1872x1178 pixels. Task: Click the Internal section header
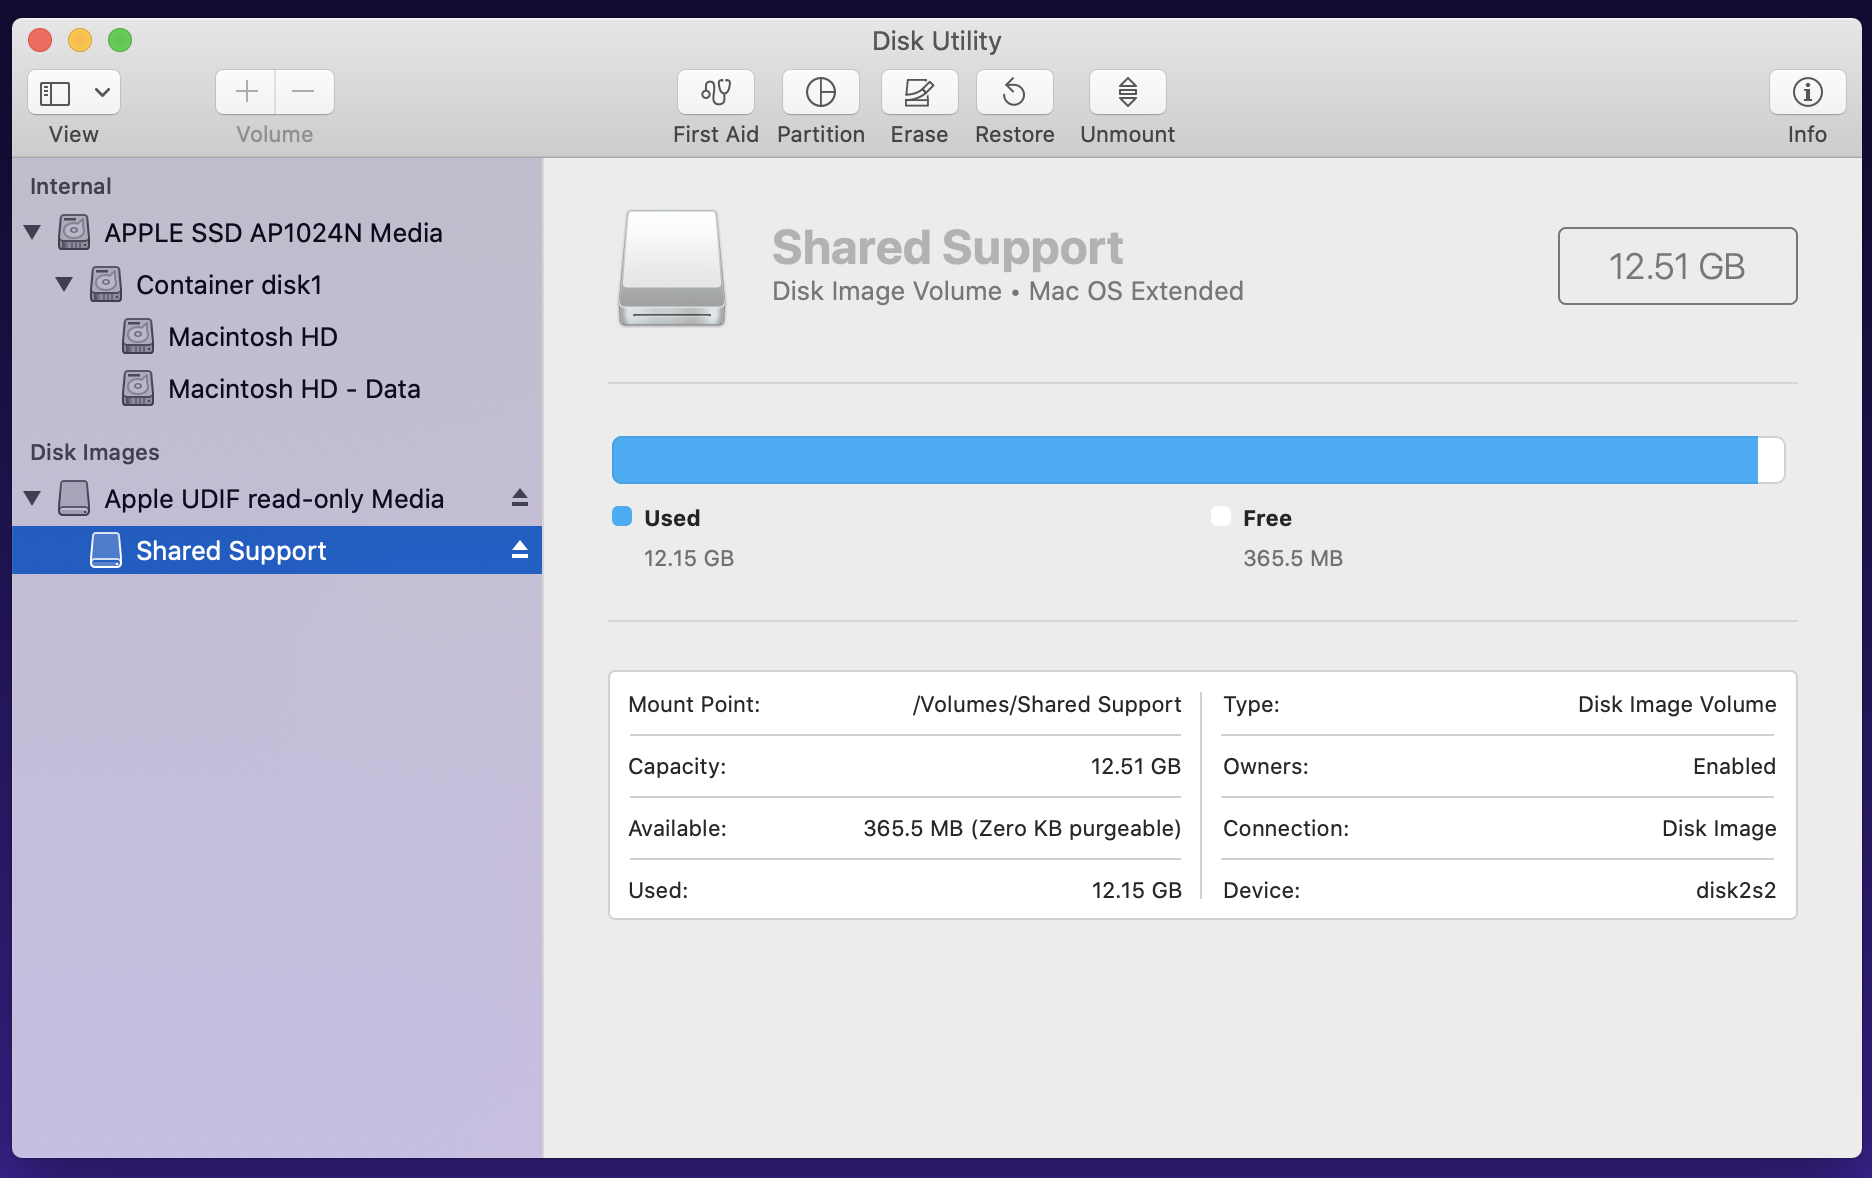pyautogui.click(x=70, y=186)
